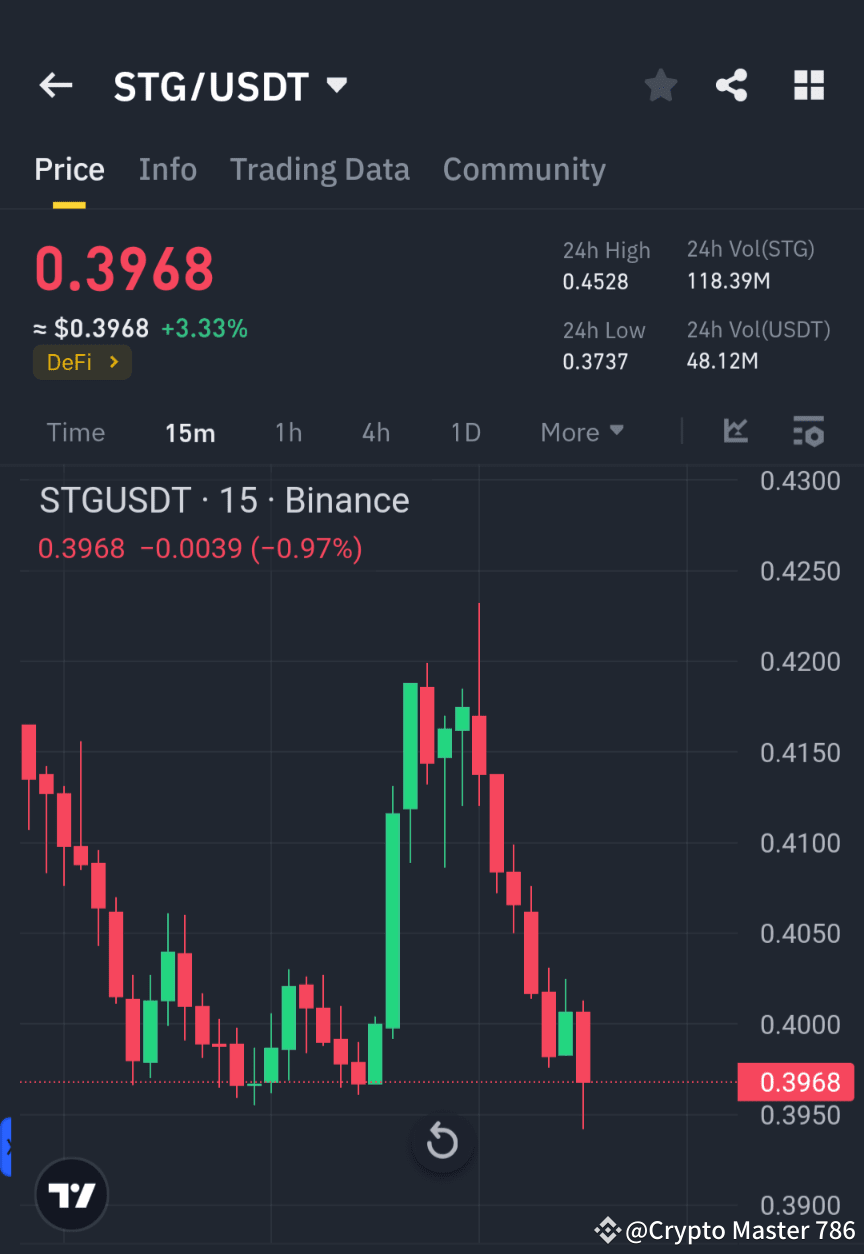The image size is (864, 1254).
Task: Click the back arrow to exit chart
Action: (x=55, y=85)
